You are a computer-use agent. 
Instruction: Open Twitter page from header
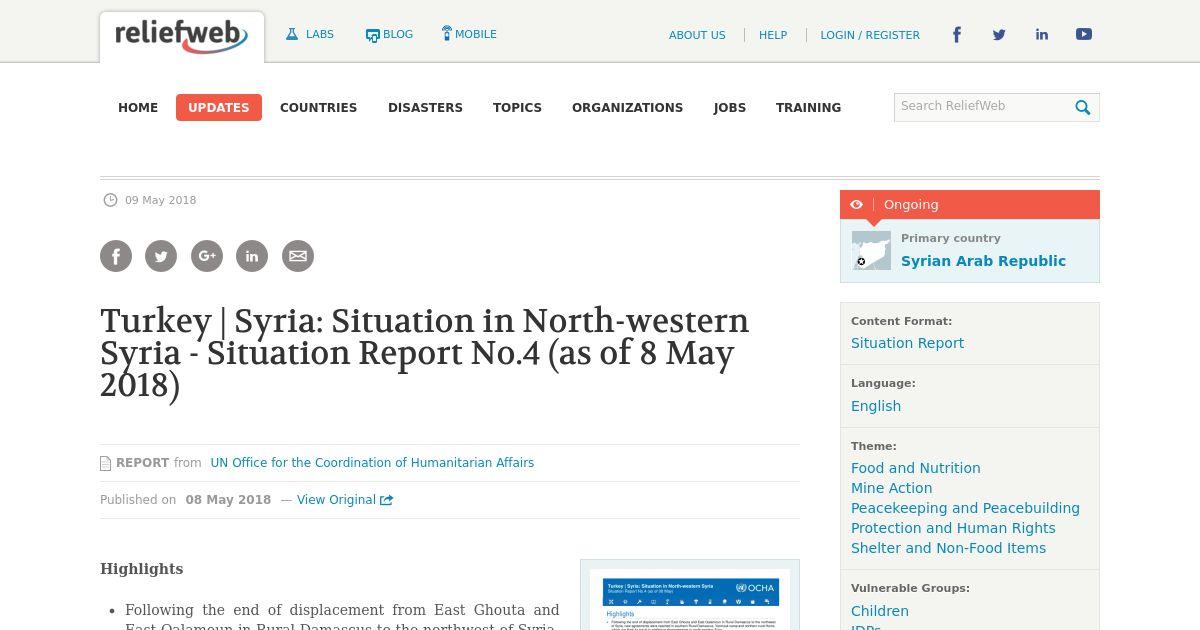999,35
